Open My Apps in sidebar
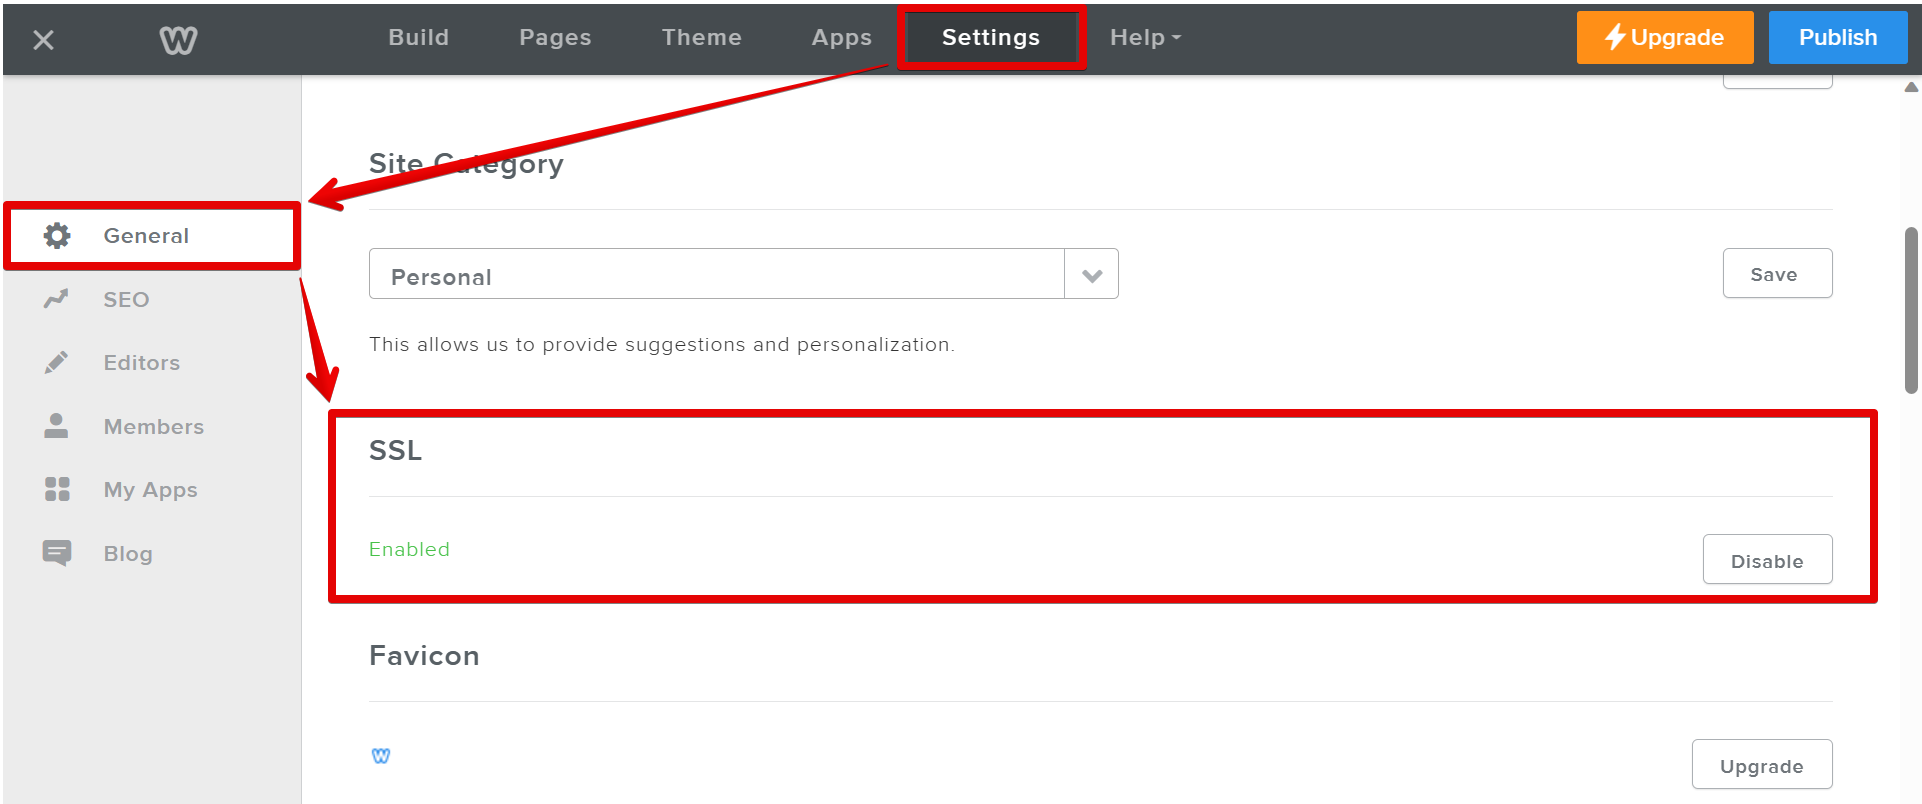The height and width of the screenshot is (804, 1922). point(152,489)
